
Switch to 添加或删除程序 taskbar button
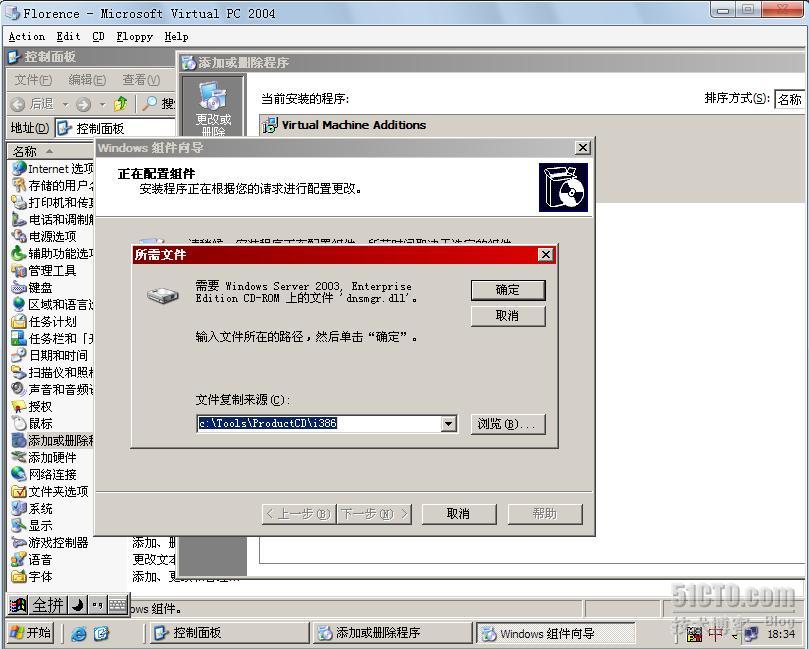393,632
